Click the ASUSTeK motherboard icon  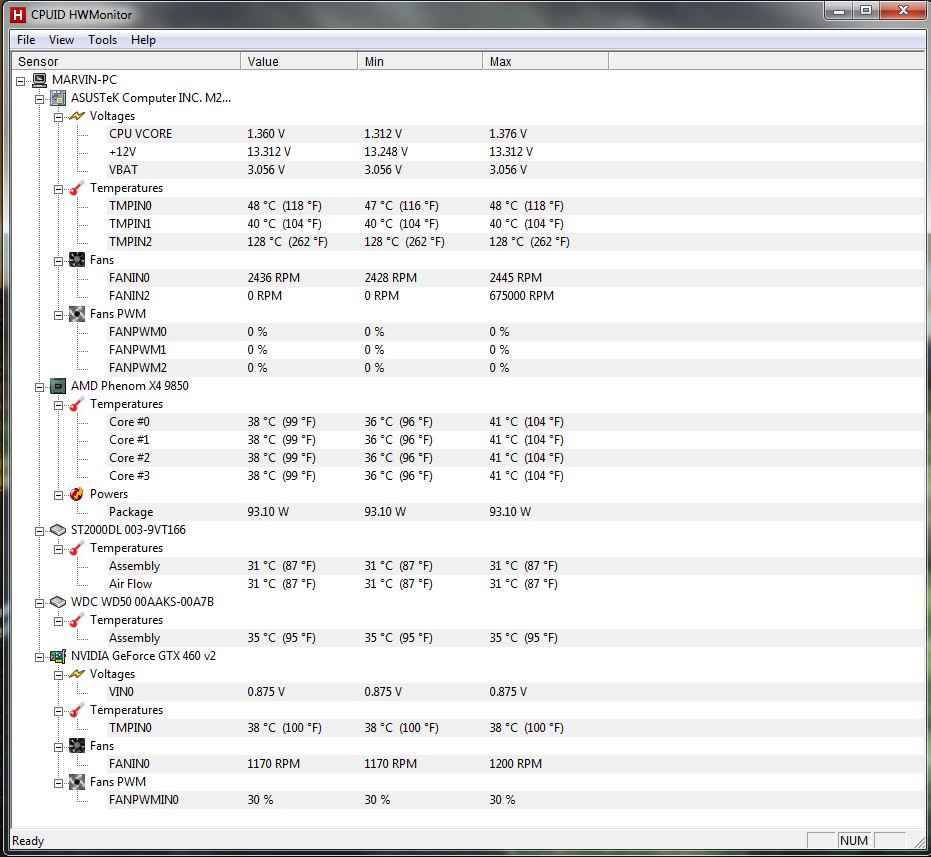pos(58,98)
